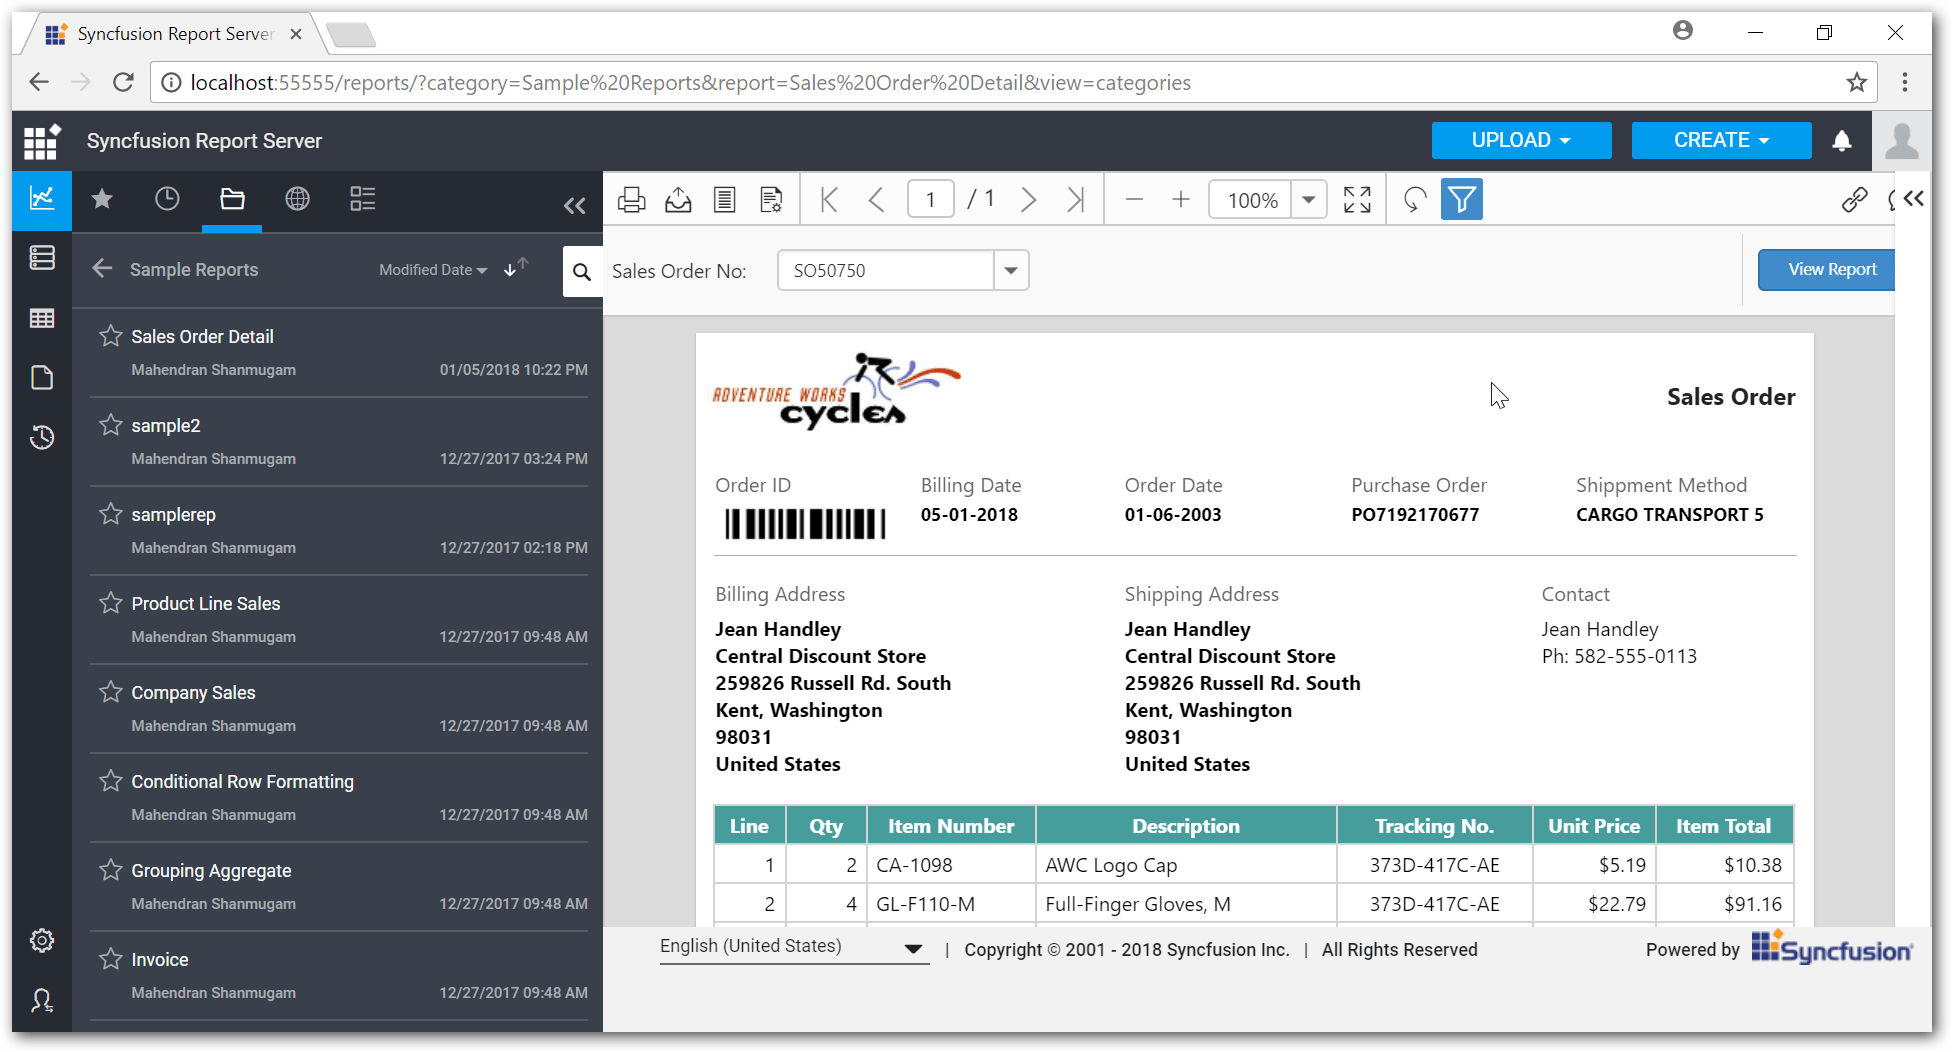Go to the next page
The width and height of the screenshot is (1952, 1052).
(x=1028, y=200)
